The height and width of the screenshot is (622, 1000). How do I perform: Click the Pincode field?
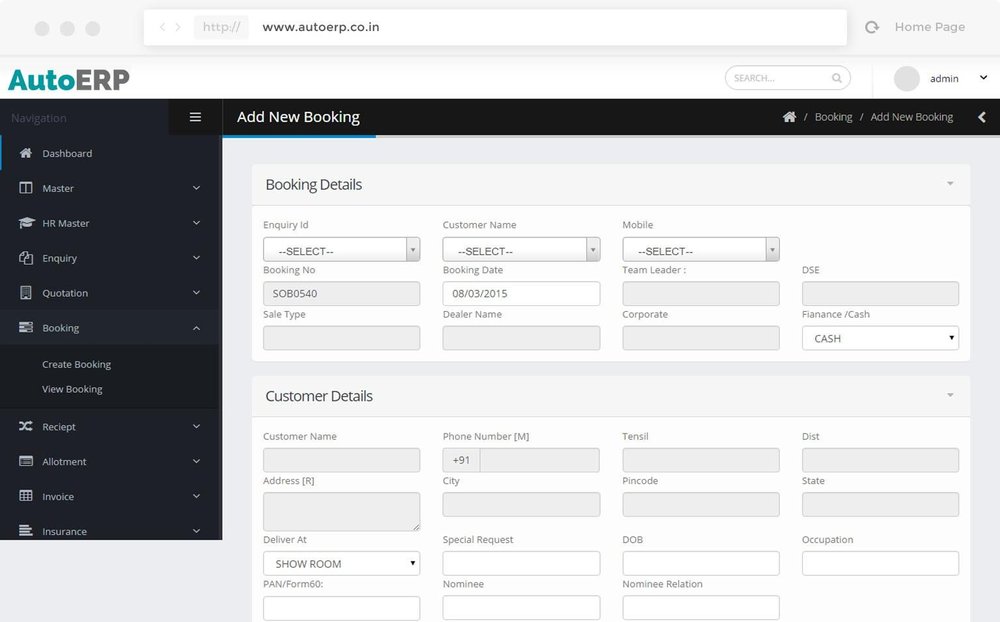click(x=701, y=505)
